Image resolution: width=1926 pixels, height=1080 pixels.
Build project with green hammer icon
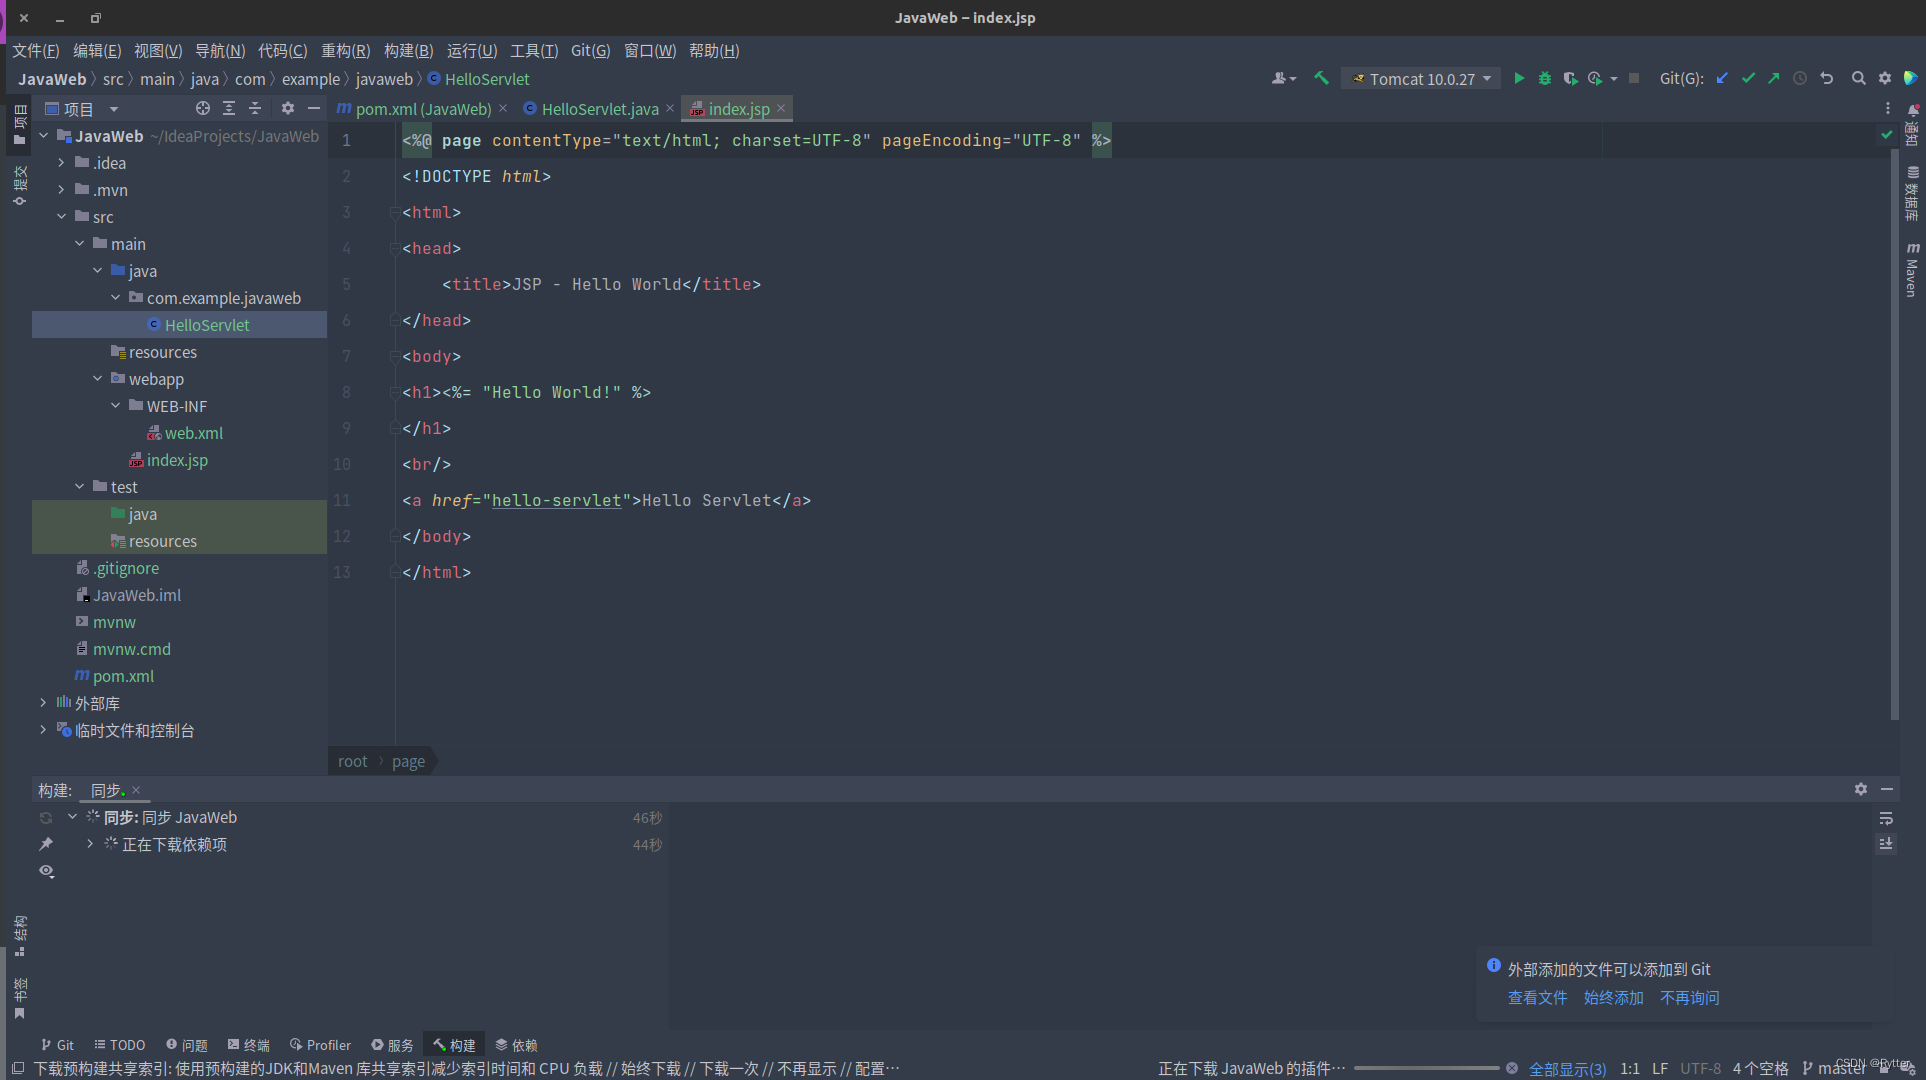coord(1321,78)
